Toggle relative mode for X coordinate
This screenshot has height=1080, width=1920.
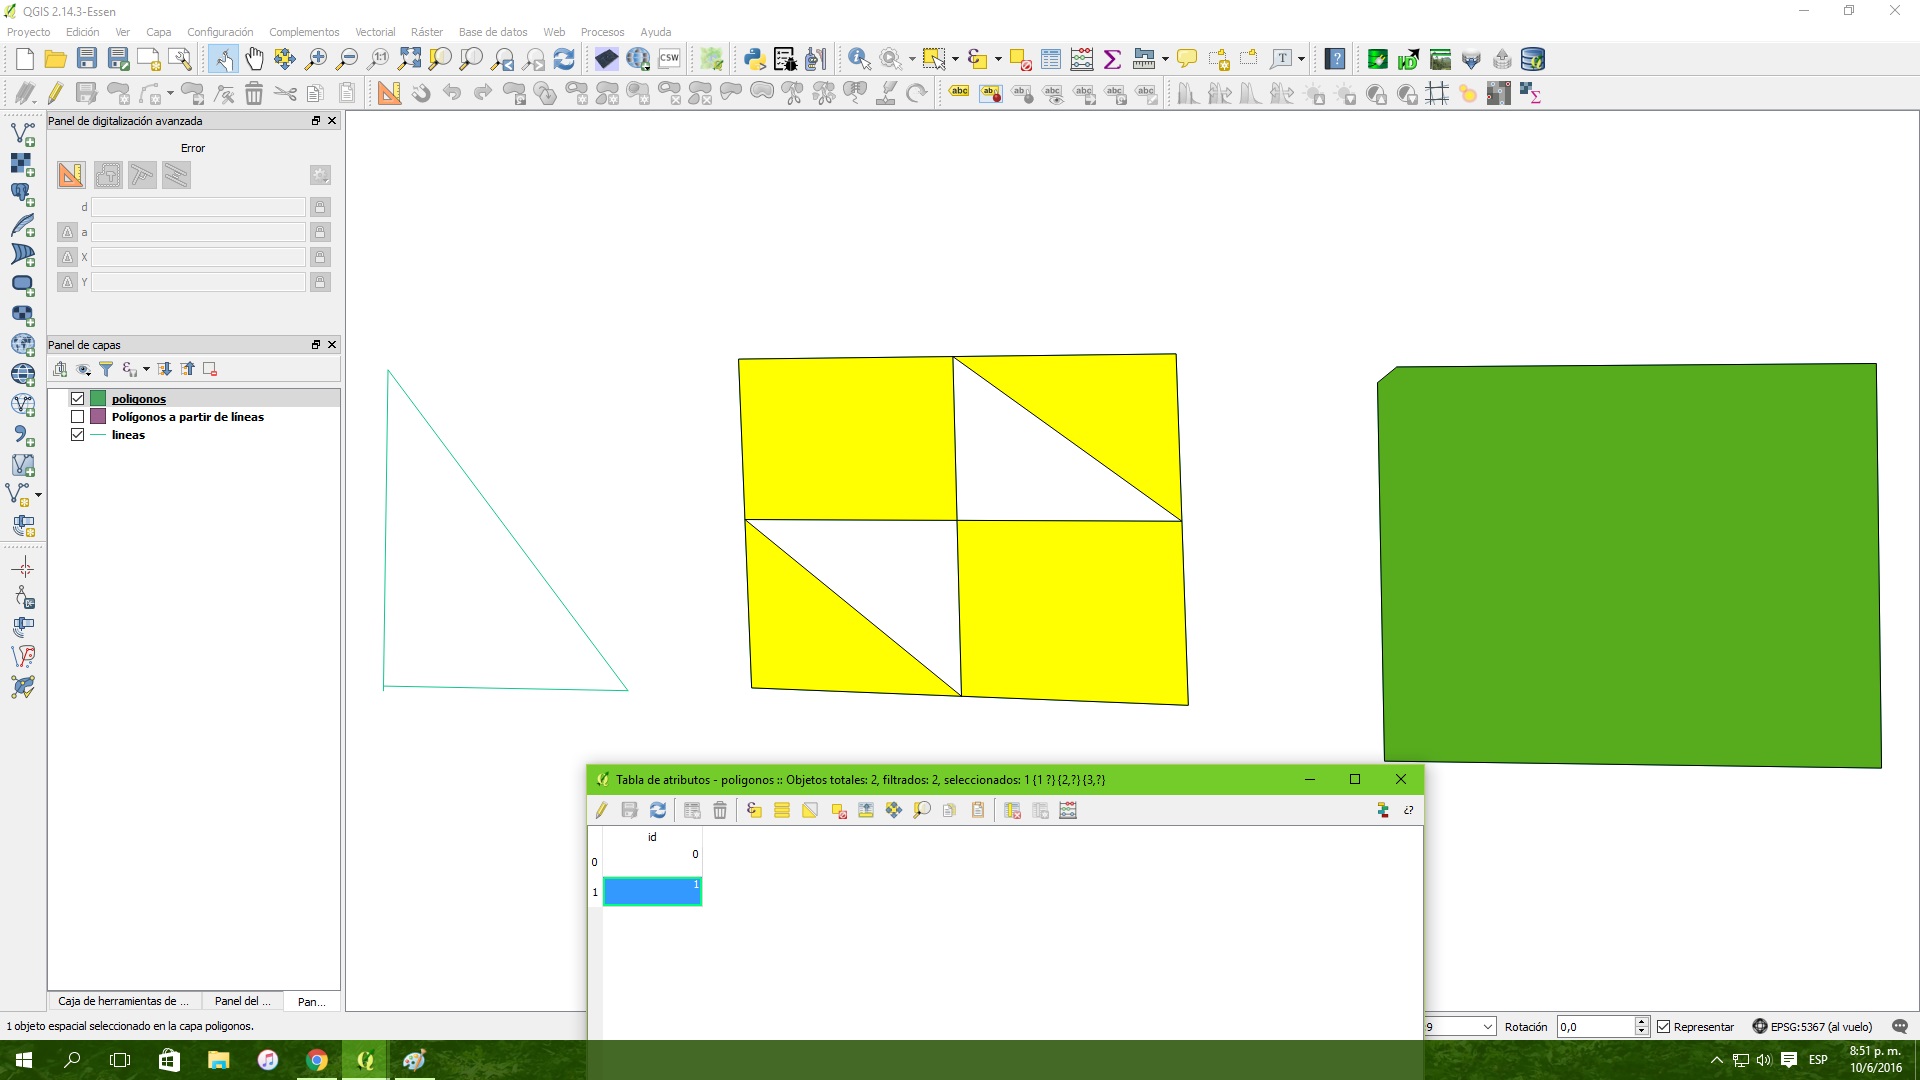click(x=67, y=257)
